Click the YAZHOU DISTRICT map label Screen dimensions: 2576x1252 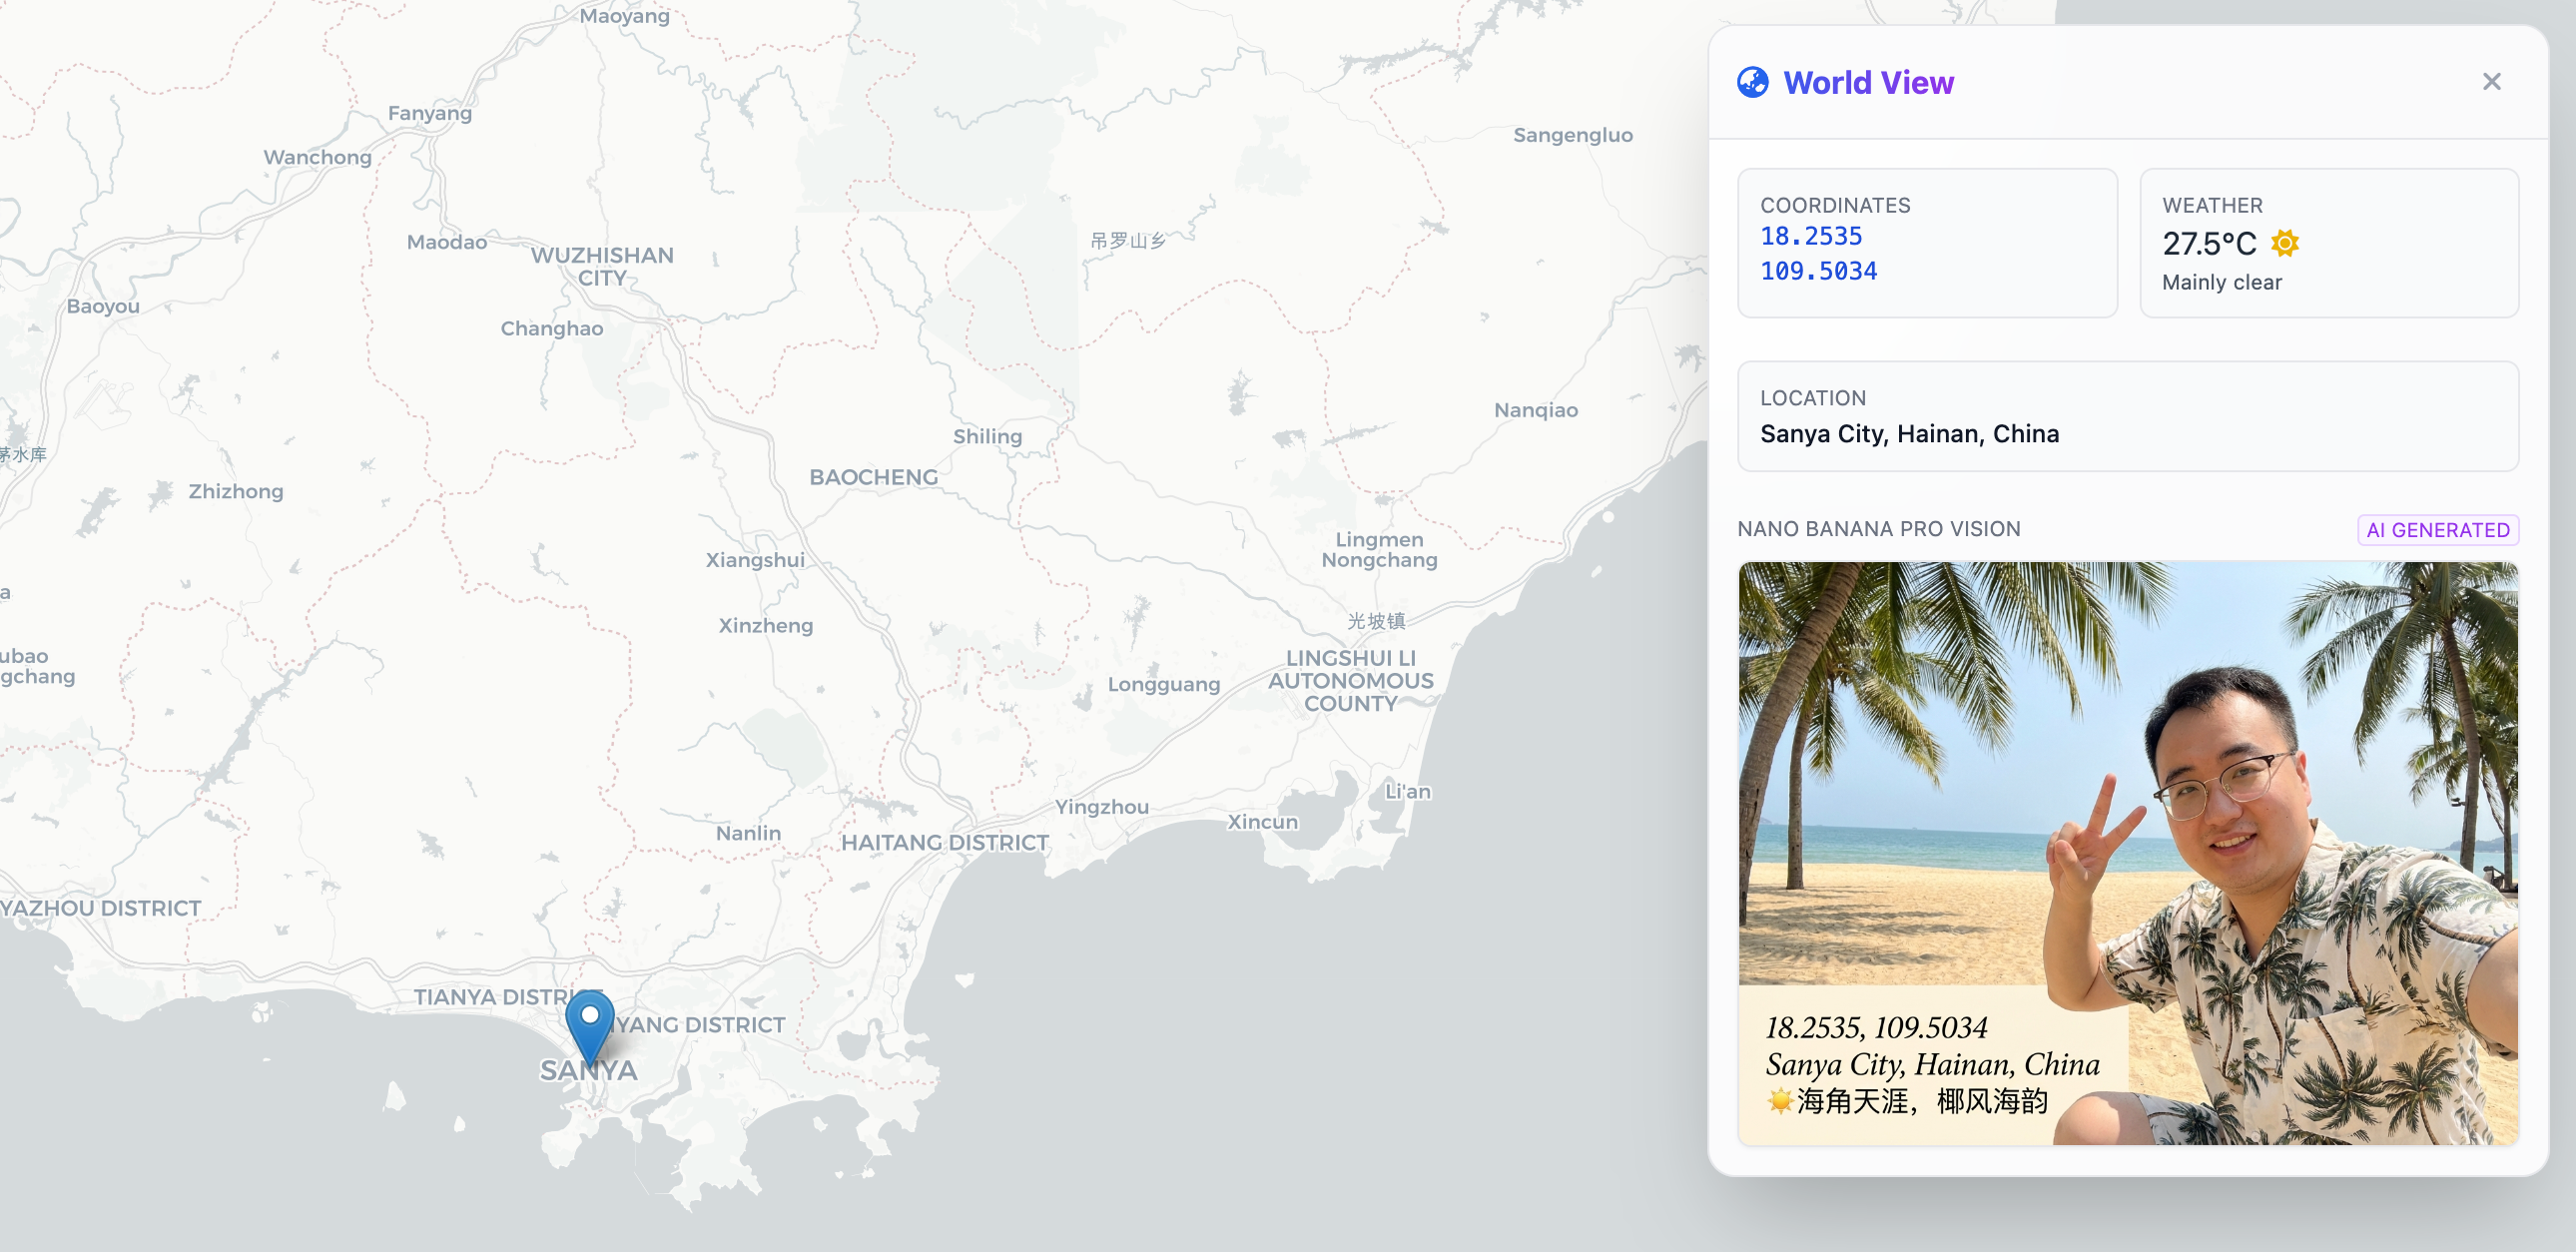pyautogui.click(x=101, y=908)
